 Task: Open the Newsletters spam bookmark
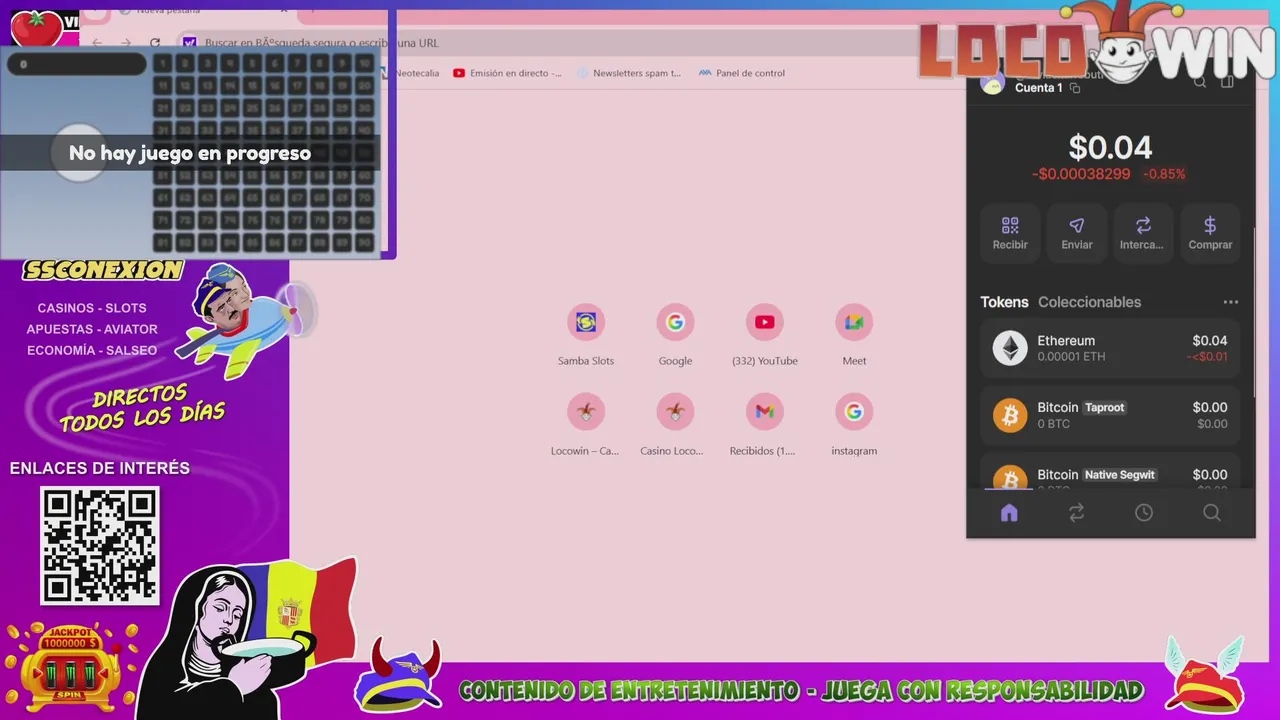[629, 73]
